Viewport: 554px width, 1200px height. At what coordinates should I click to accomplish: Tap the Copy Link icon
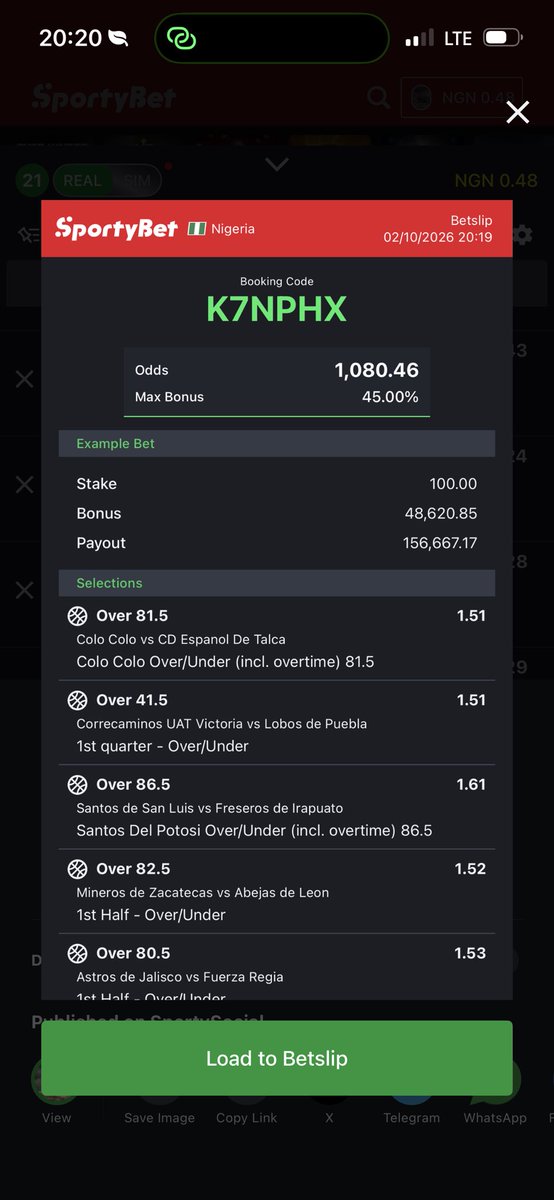point(246,1080)
